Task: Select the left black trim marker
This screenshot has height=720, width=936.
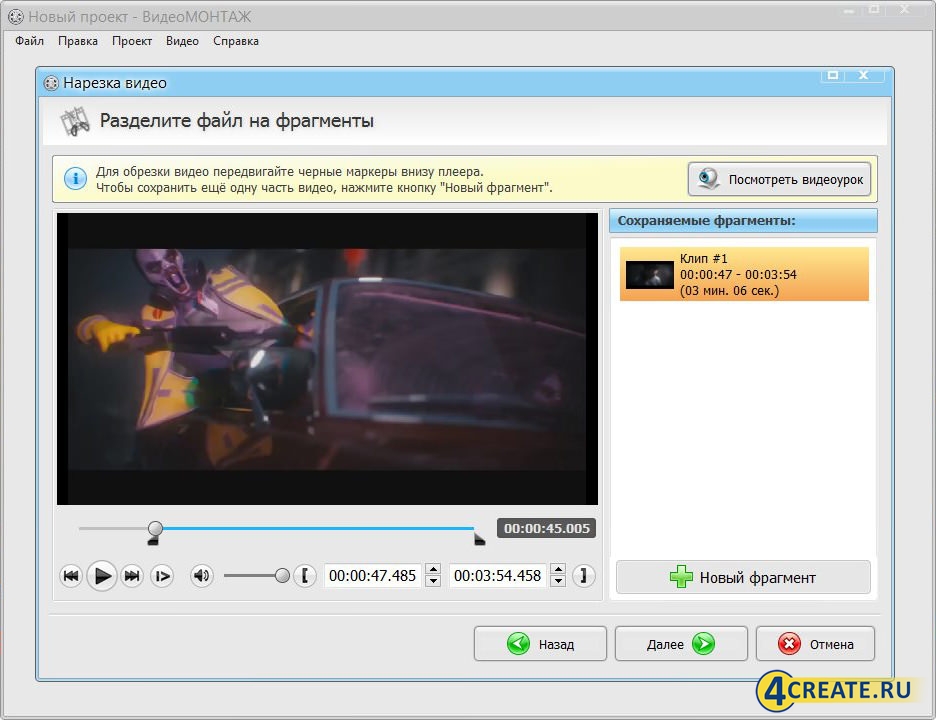Action: 153,540
